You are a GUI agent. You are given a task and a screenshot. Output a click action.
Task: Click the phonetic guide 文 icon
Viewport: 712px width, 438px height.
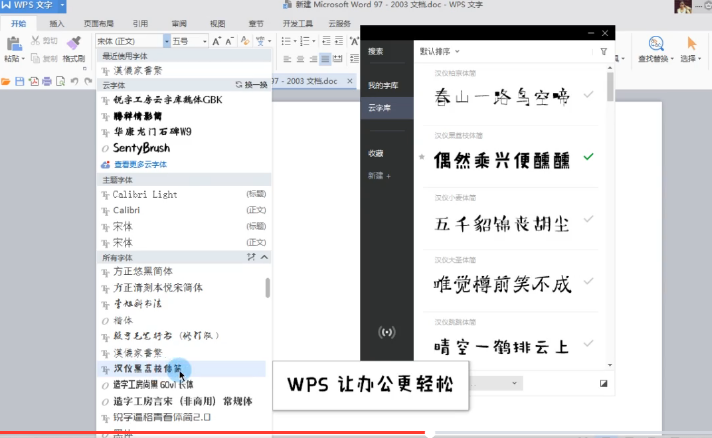coord(260,41)
